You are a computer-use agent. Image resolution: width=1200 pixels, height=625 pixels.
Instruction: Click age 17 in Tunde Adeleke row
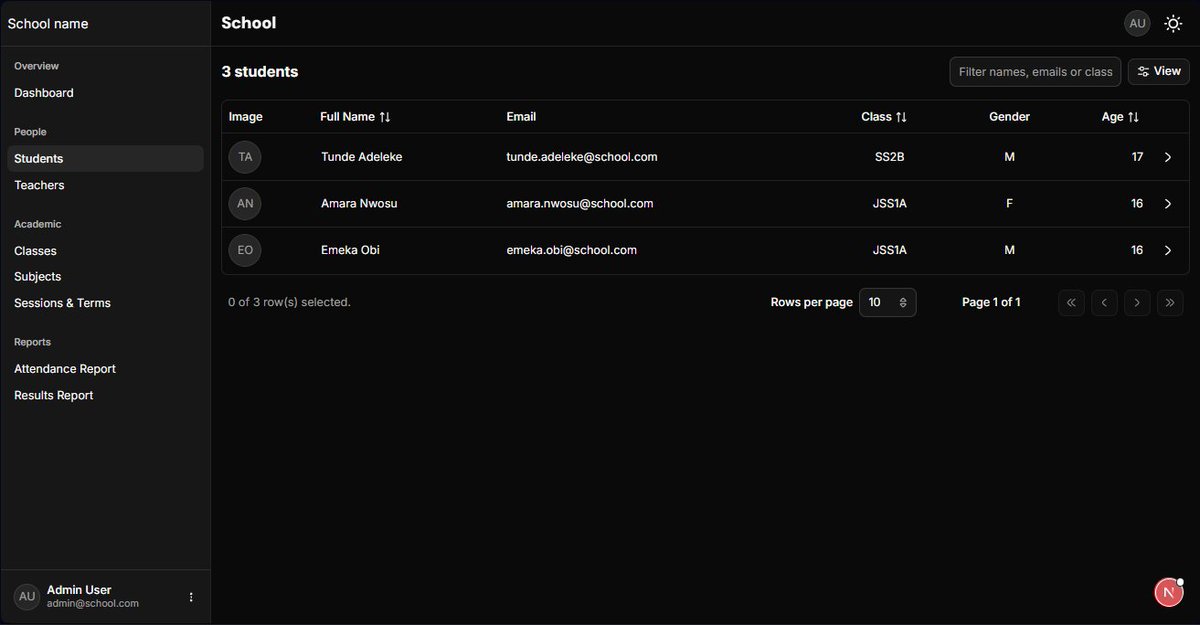pyautogui.click(x=1137, y=157)
